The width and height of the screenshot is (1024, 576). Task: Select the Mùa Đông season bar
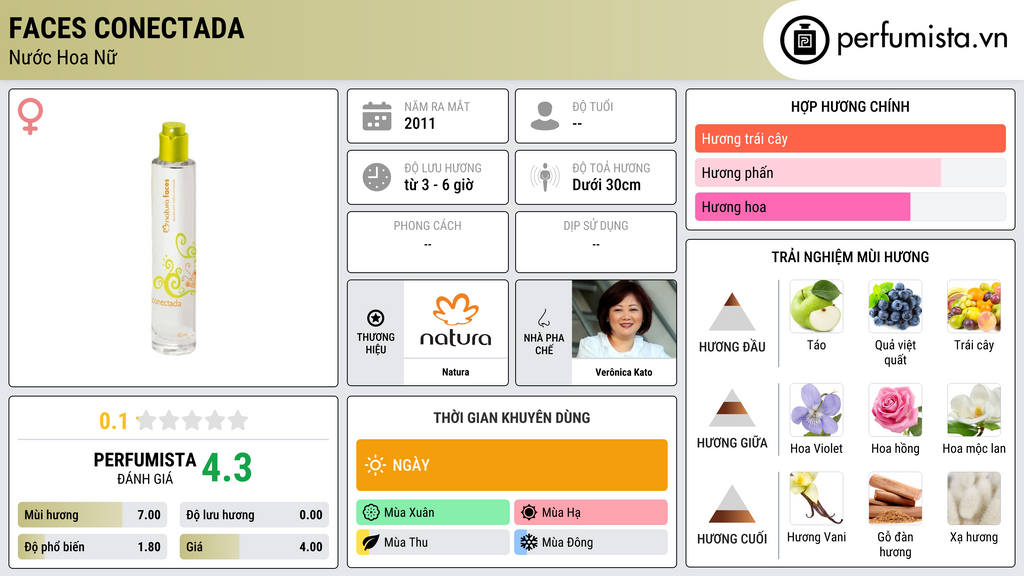pyautogui.click(x=591, y=542)
